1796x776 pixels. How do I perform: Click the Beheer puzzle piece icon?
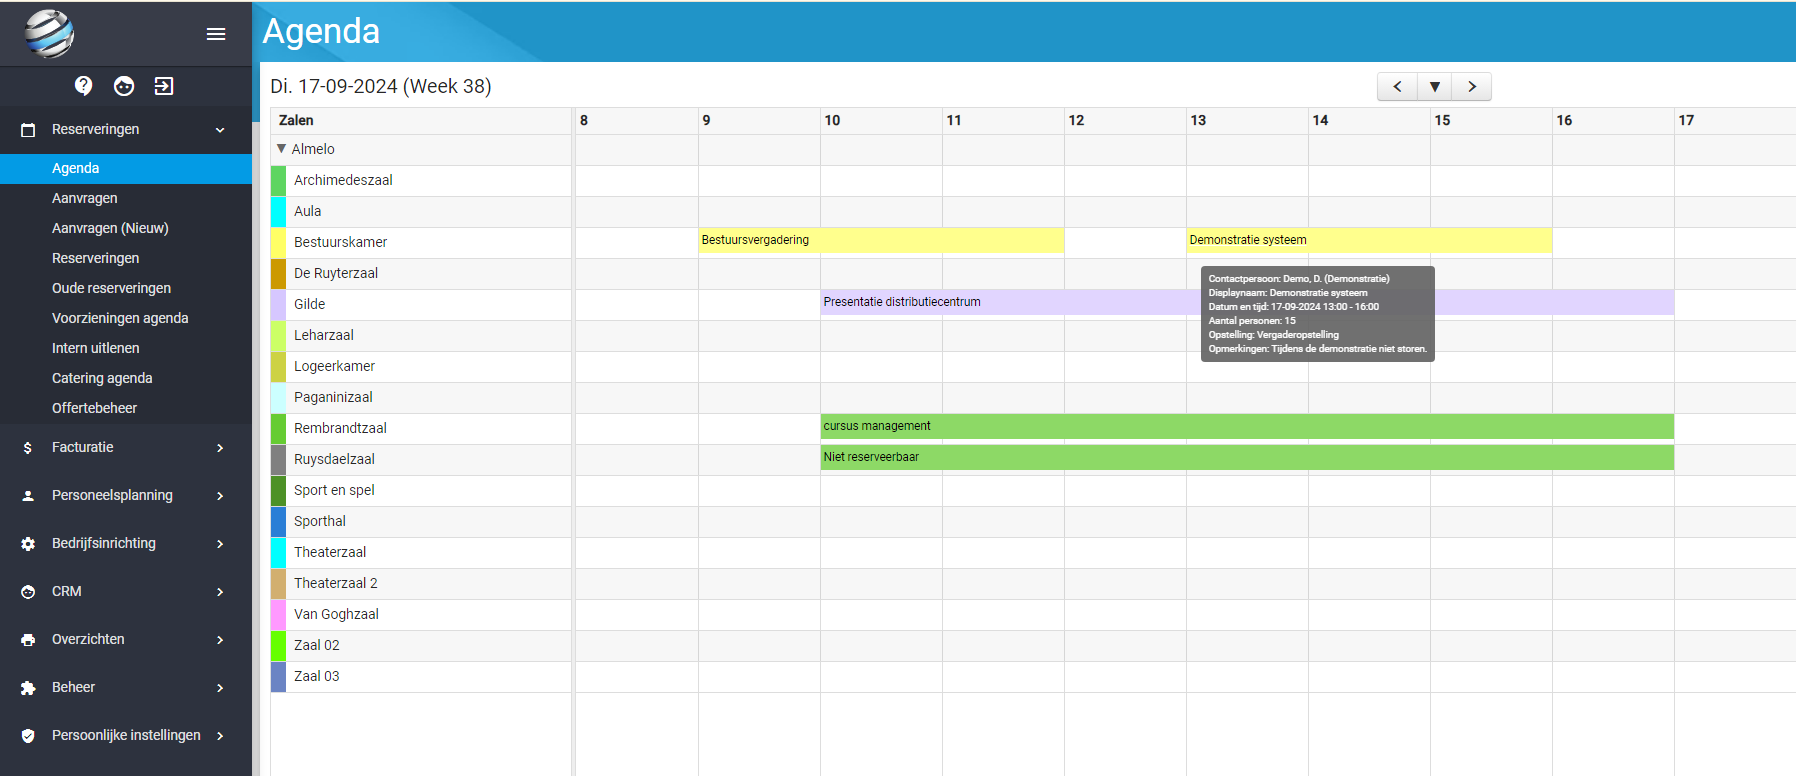pyautogui.click(x=28, y=688)
